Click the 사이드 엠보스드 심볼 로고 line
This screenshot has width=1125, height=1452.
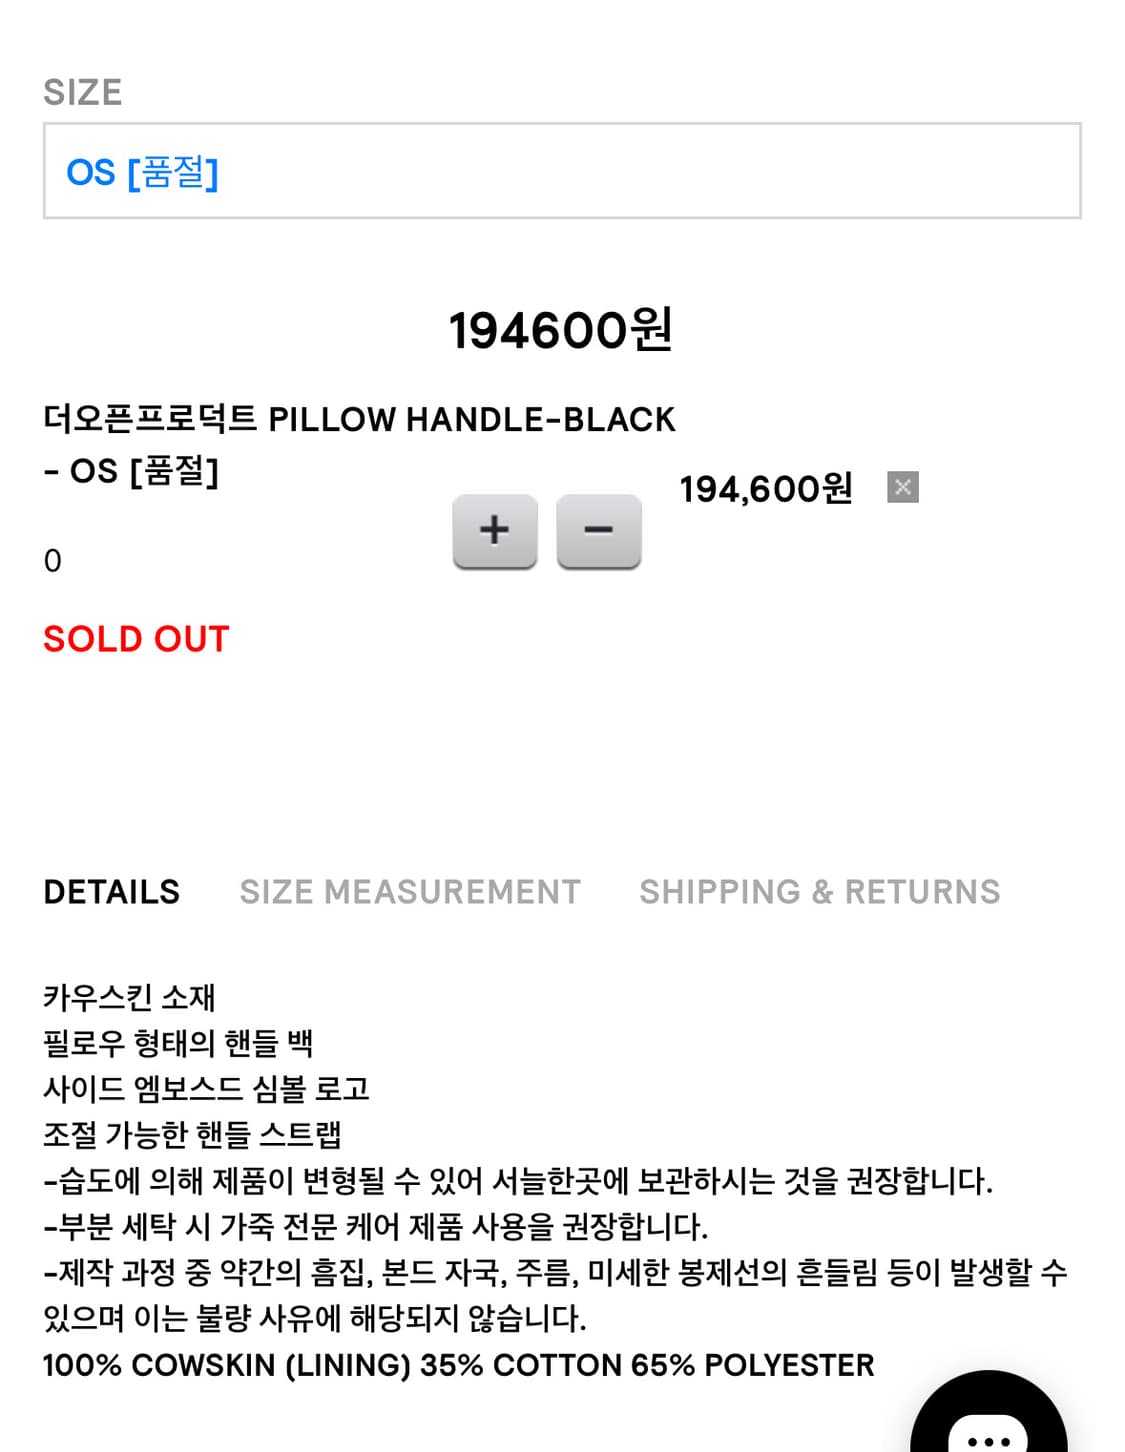pos(206,1089)
